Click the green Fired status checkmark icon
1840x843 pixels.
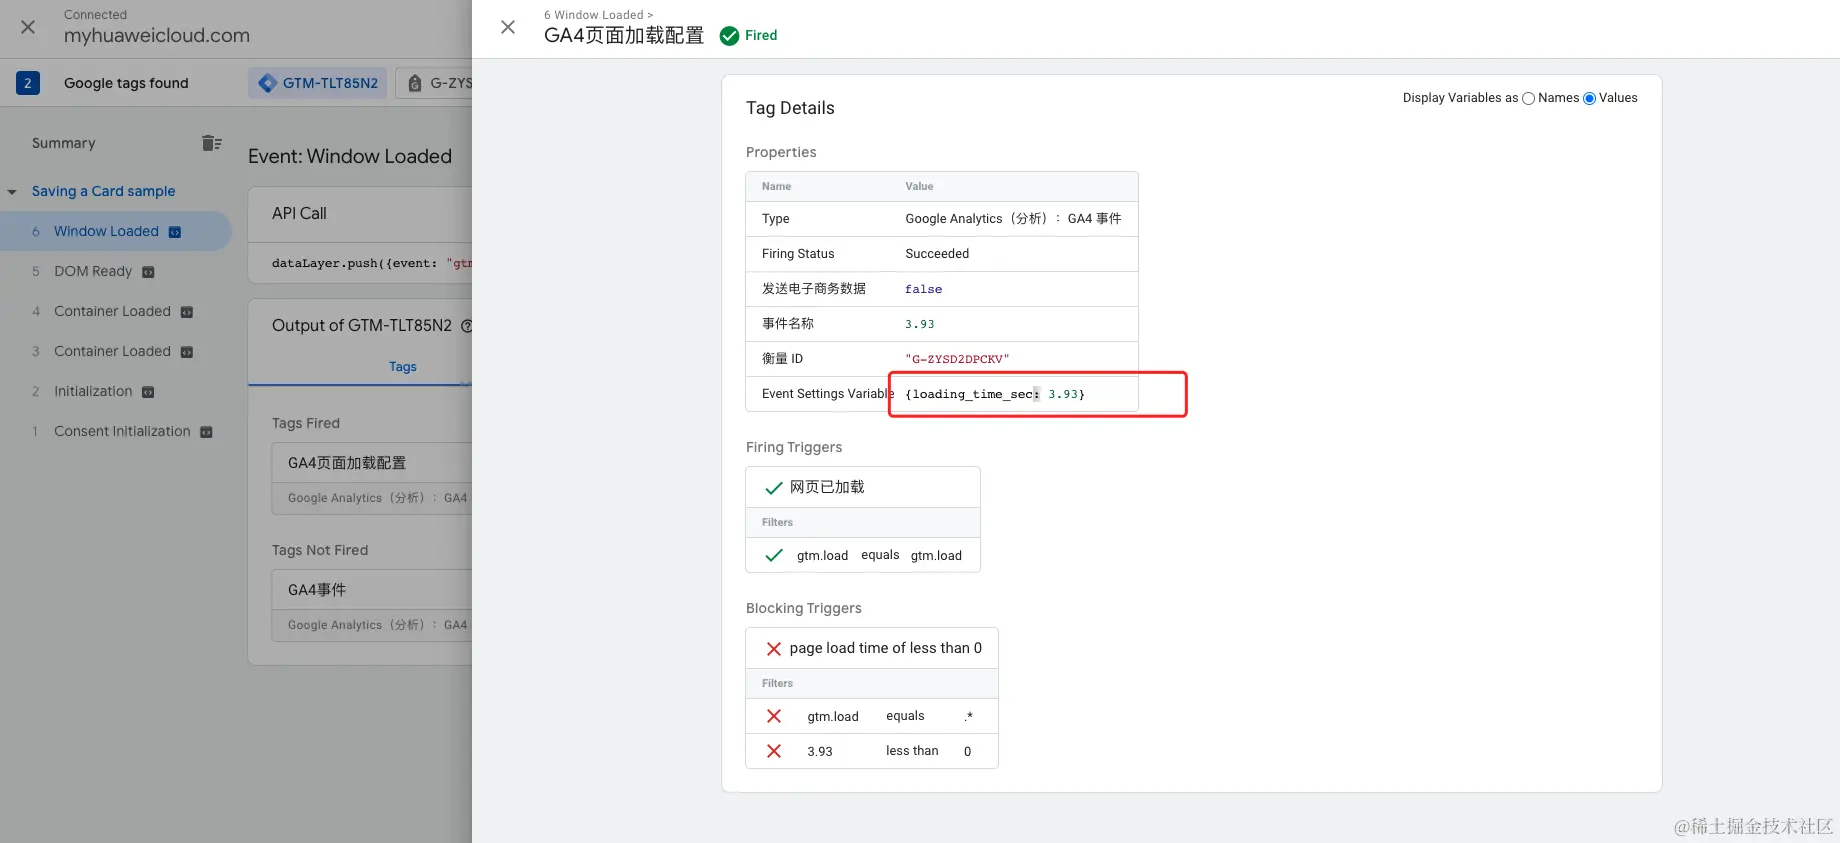(x=729, y=36)
